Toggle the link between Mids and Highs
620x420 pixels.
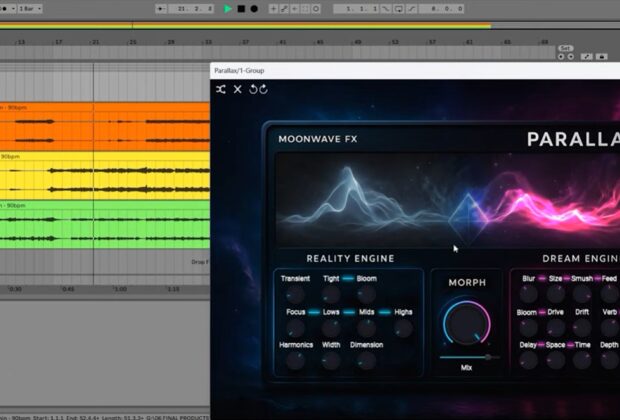pos(384,312)
